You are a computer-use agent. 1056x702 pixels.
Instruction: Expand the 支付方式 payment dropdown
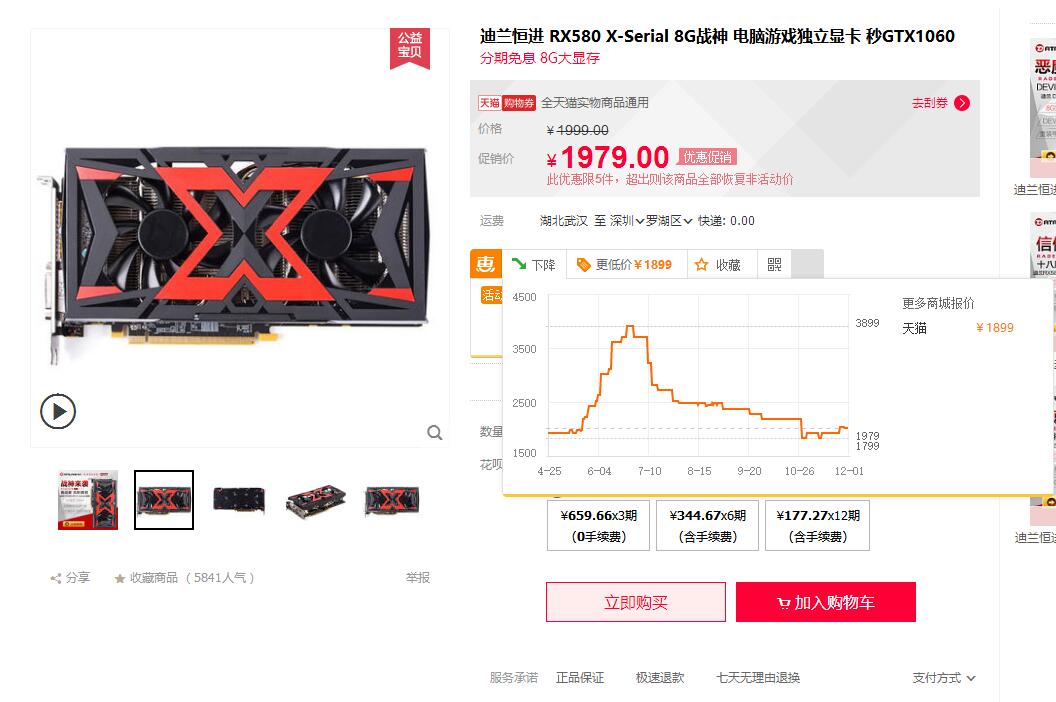click(944, 678)
